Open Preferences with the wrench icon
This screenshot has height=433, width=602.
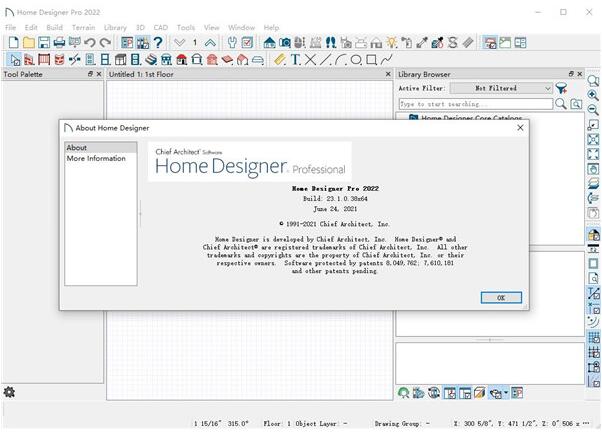pyautogui.click(x=232, y=42)
